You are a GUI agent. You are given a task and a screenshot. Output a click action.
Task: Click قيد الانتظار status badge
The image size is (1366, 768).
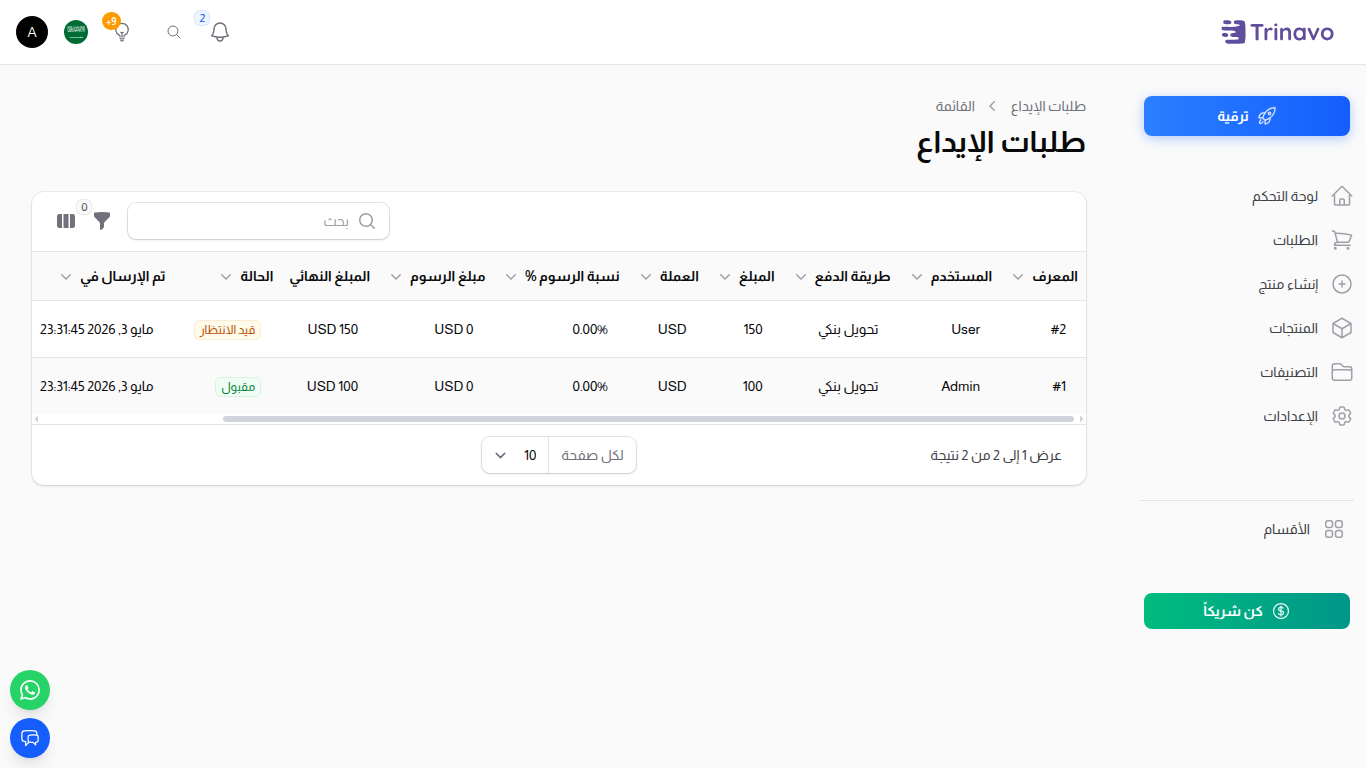tap(227, 330)
